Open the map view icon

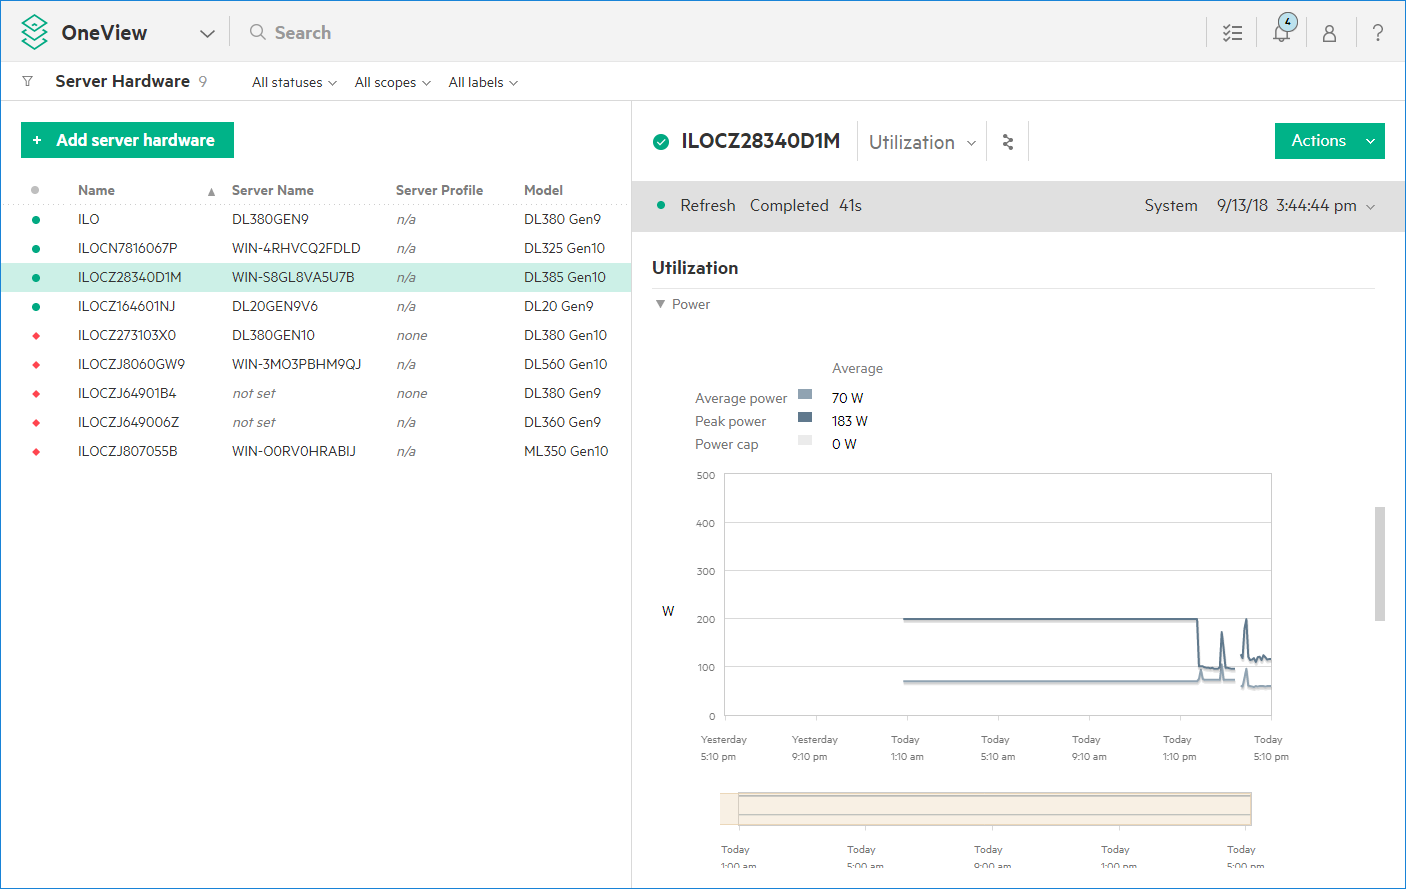click(x=1008, y=142)
